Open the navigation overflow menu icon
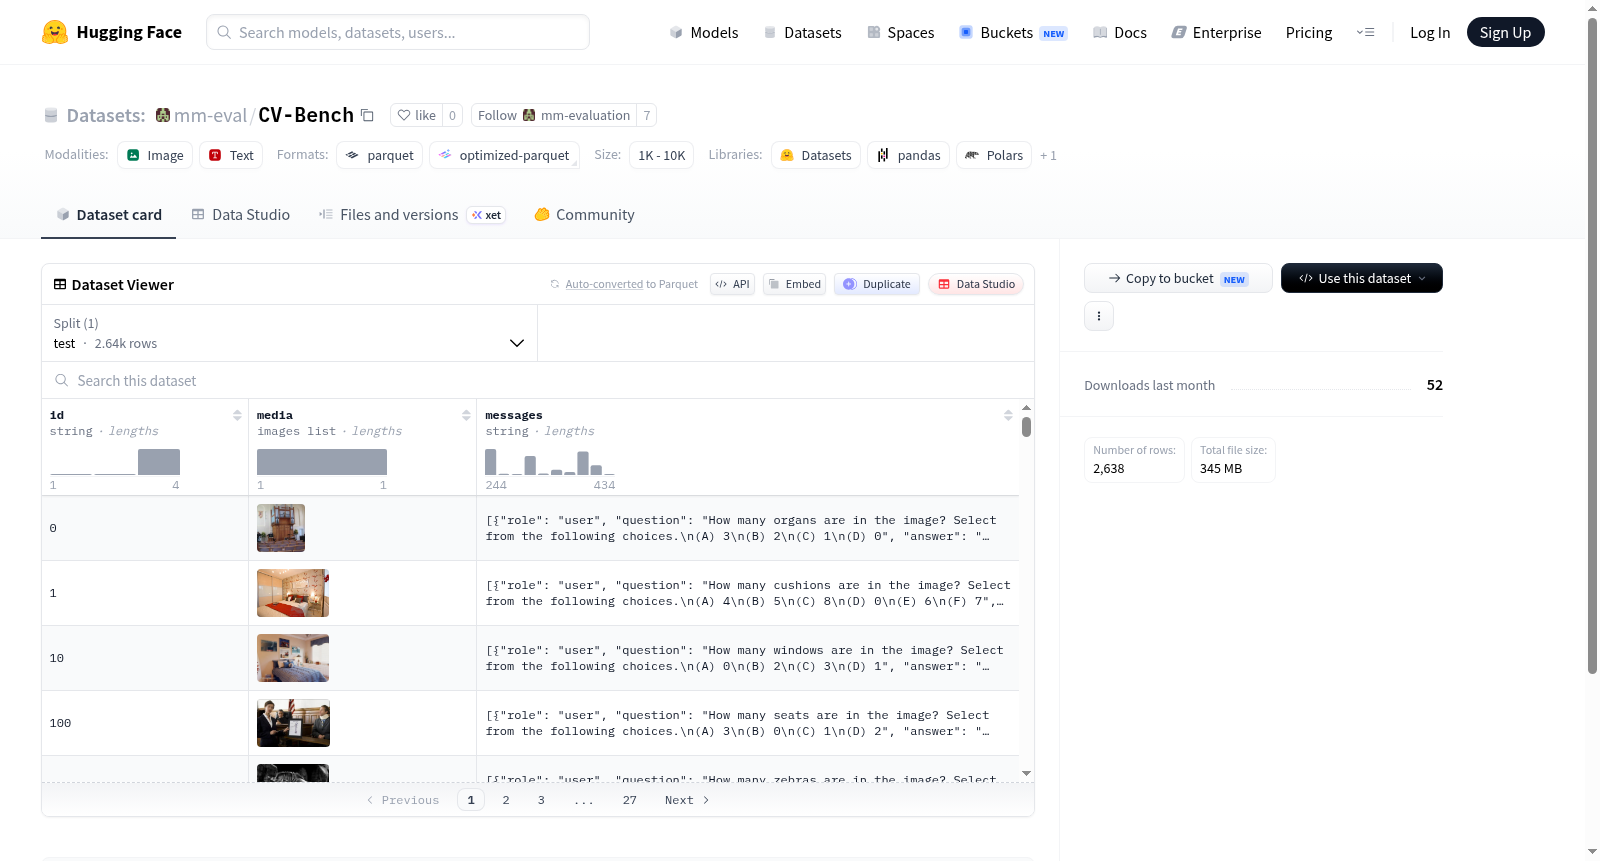 point(1365,32)
